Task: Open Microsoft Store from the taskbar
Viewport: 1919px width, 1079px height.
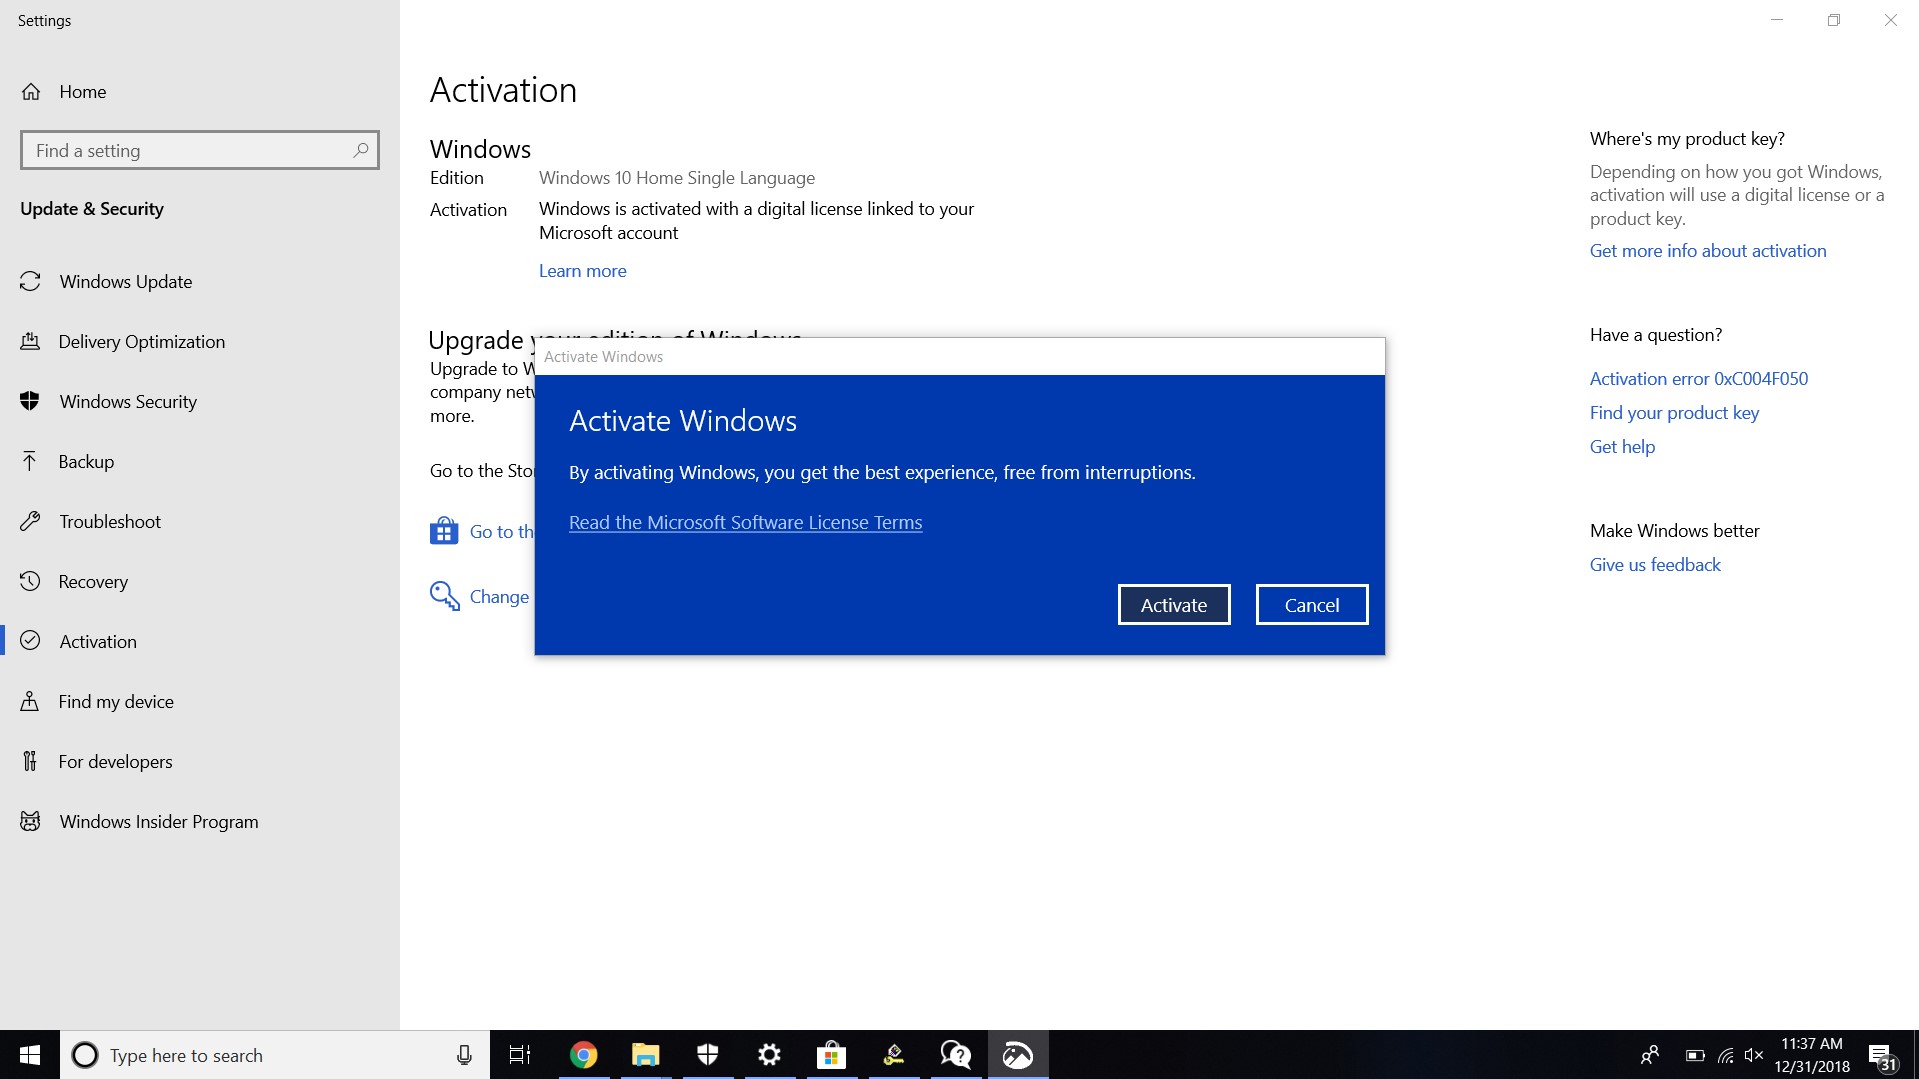Action: [831, 1055]
